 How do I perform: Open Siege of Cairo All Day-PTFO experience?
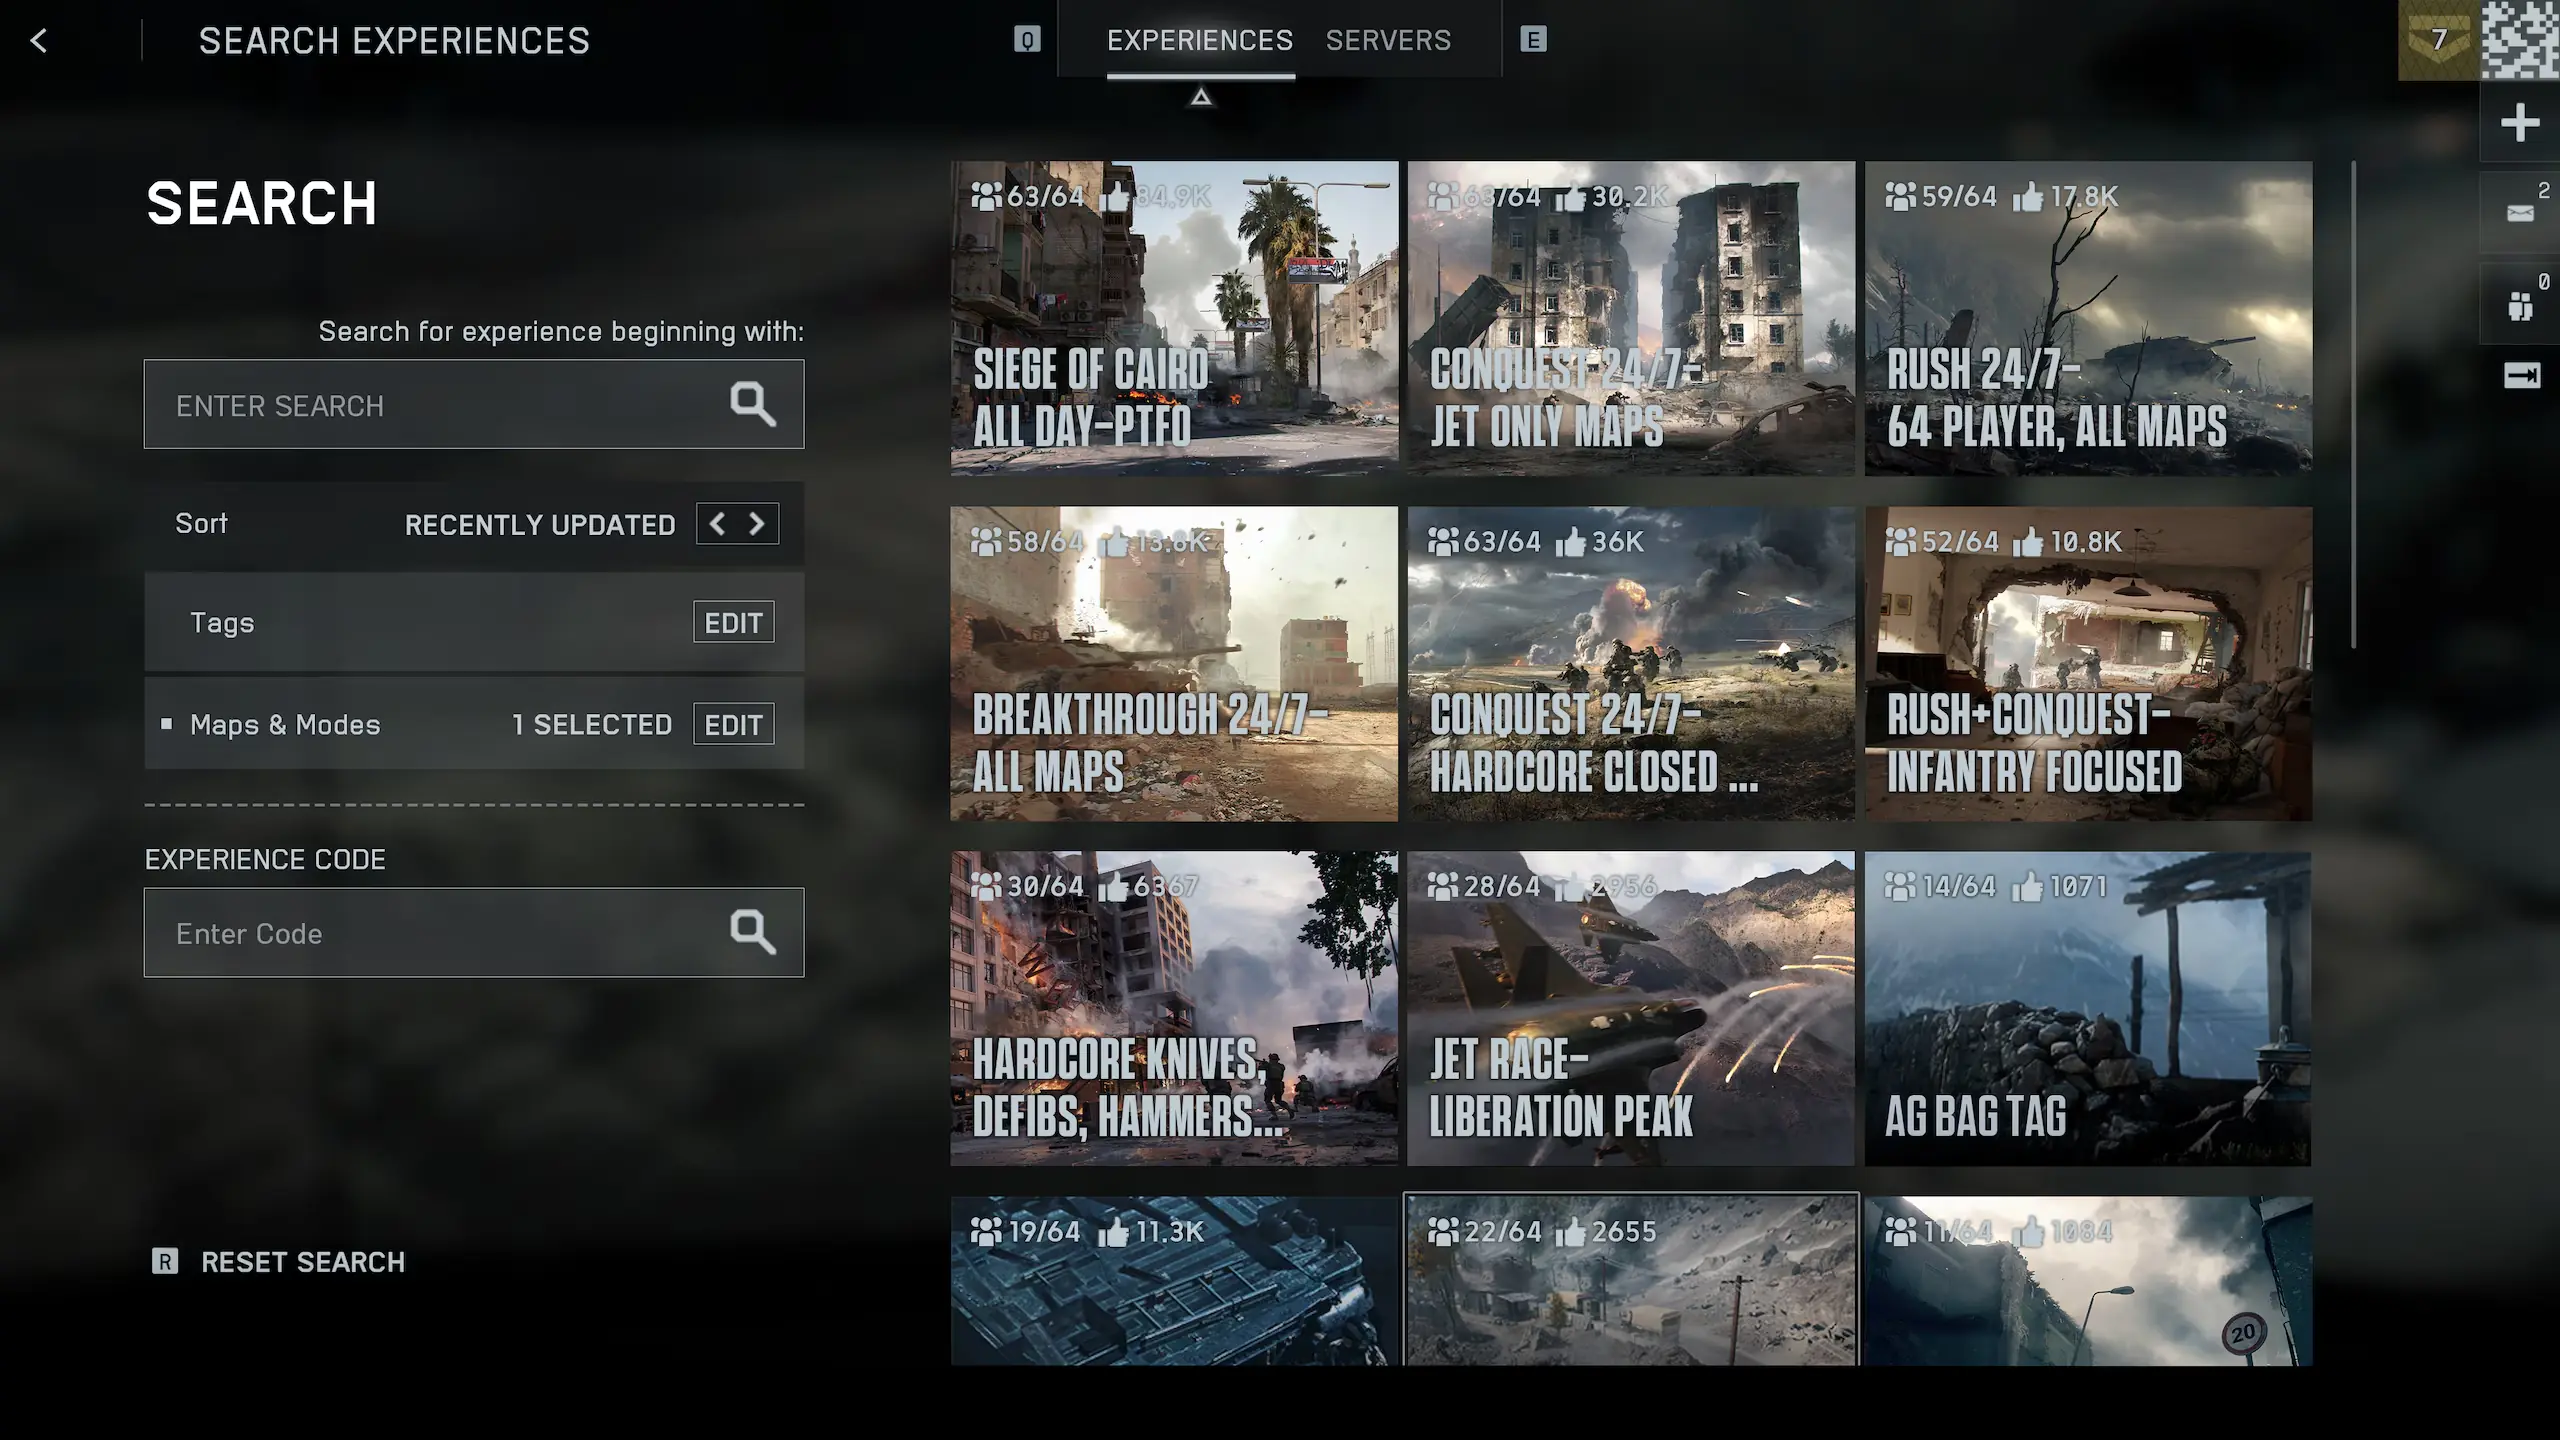coord(1174,318)
